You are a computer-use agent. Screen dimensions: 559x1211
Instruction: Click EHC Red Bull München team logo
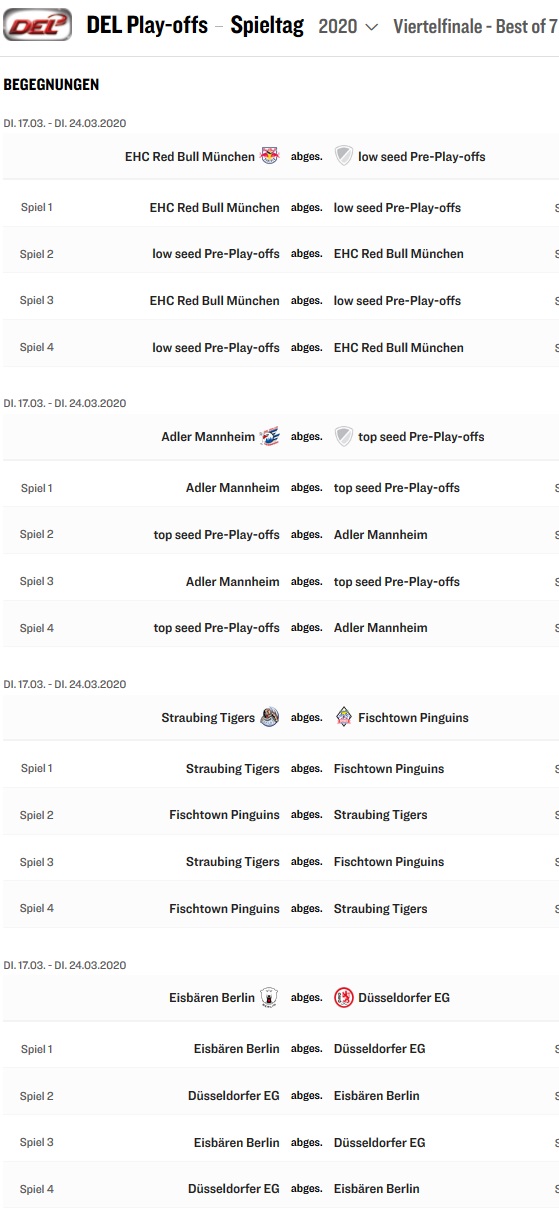click(269, 156)
